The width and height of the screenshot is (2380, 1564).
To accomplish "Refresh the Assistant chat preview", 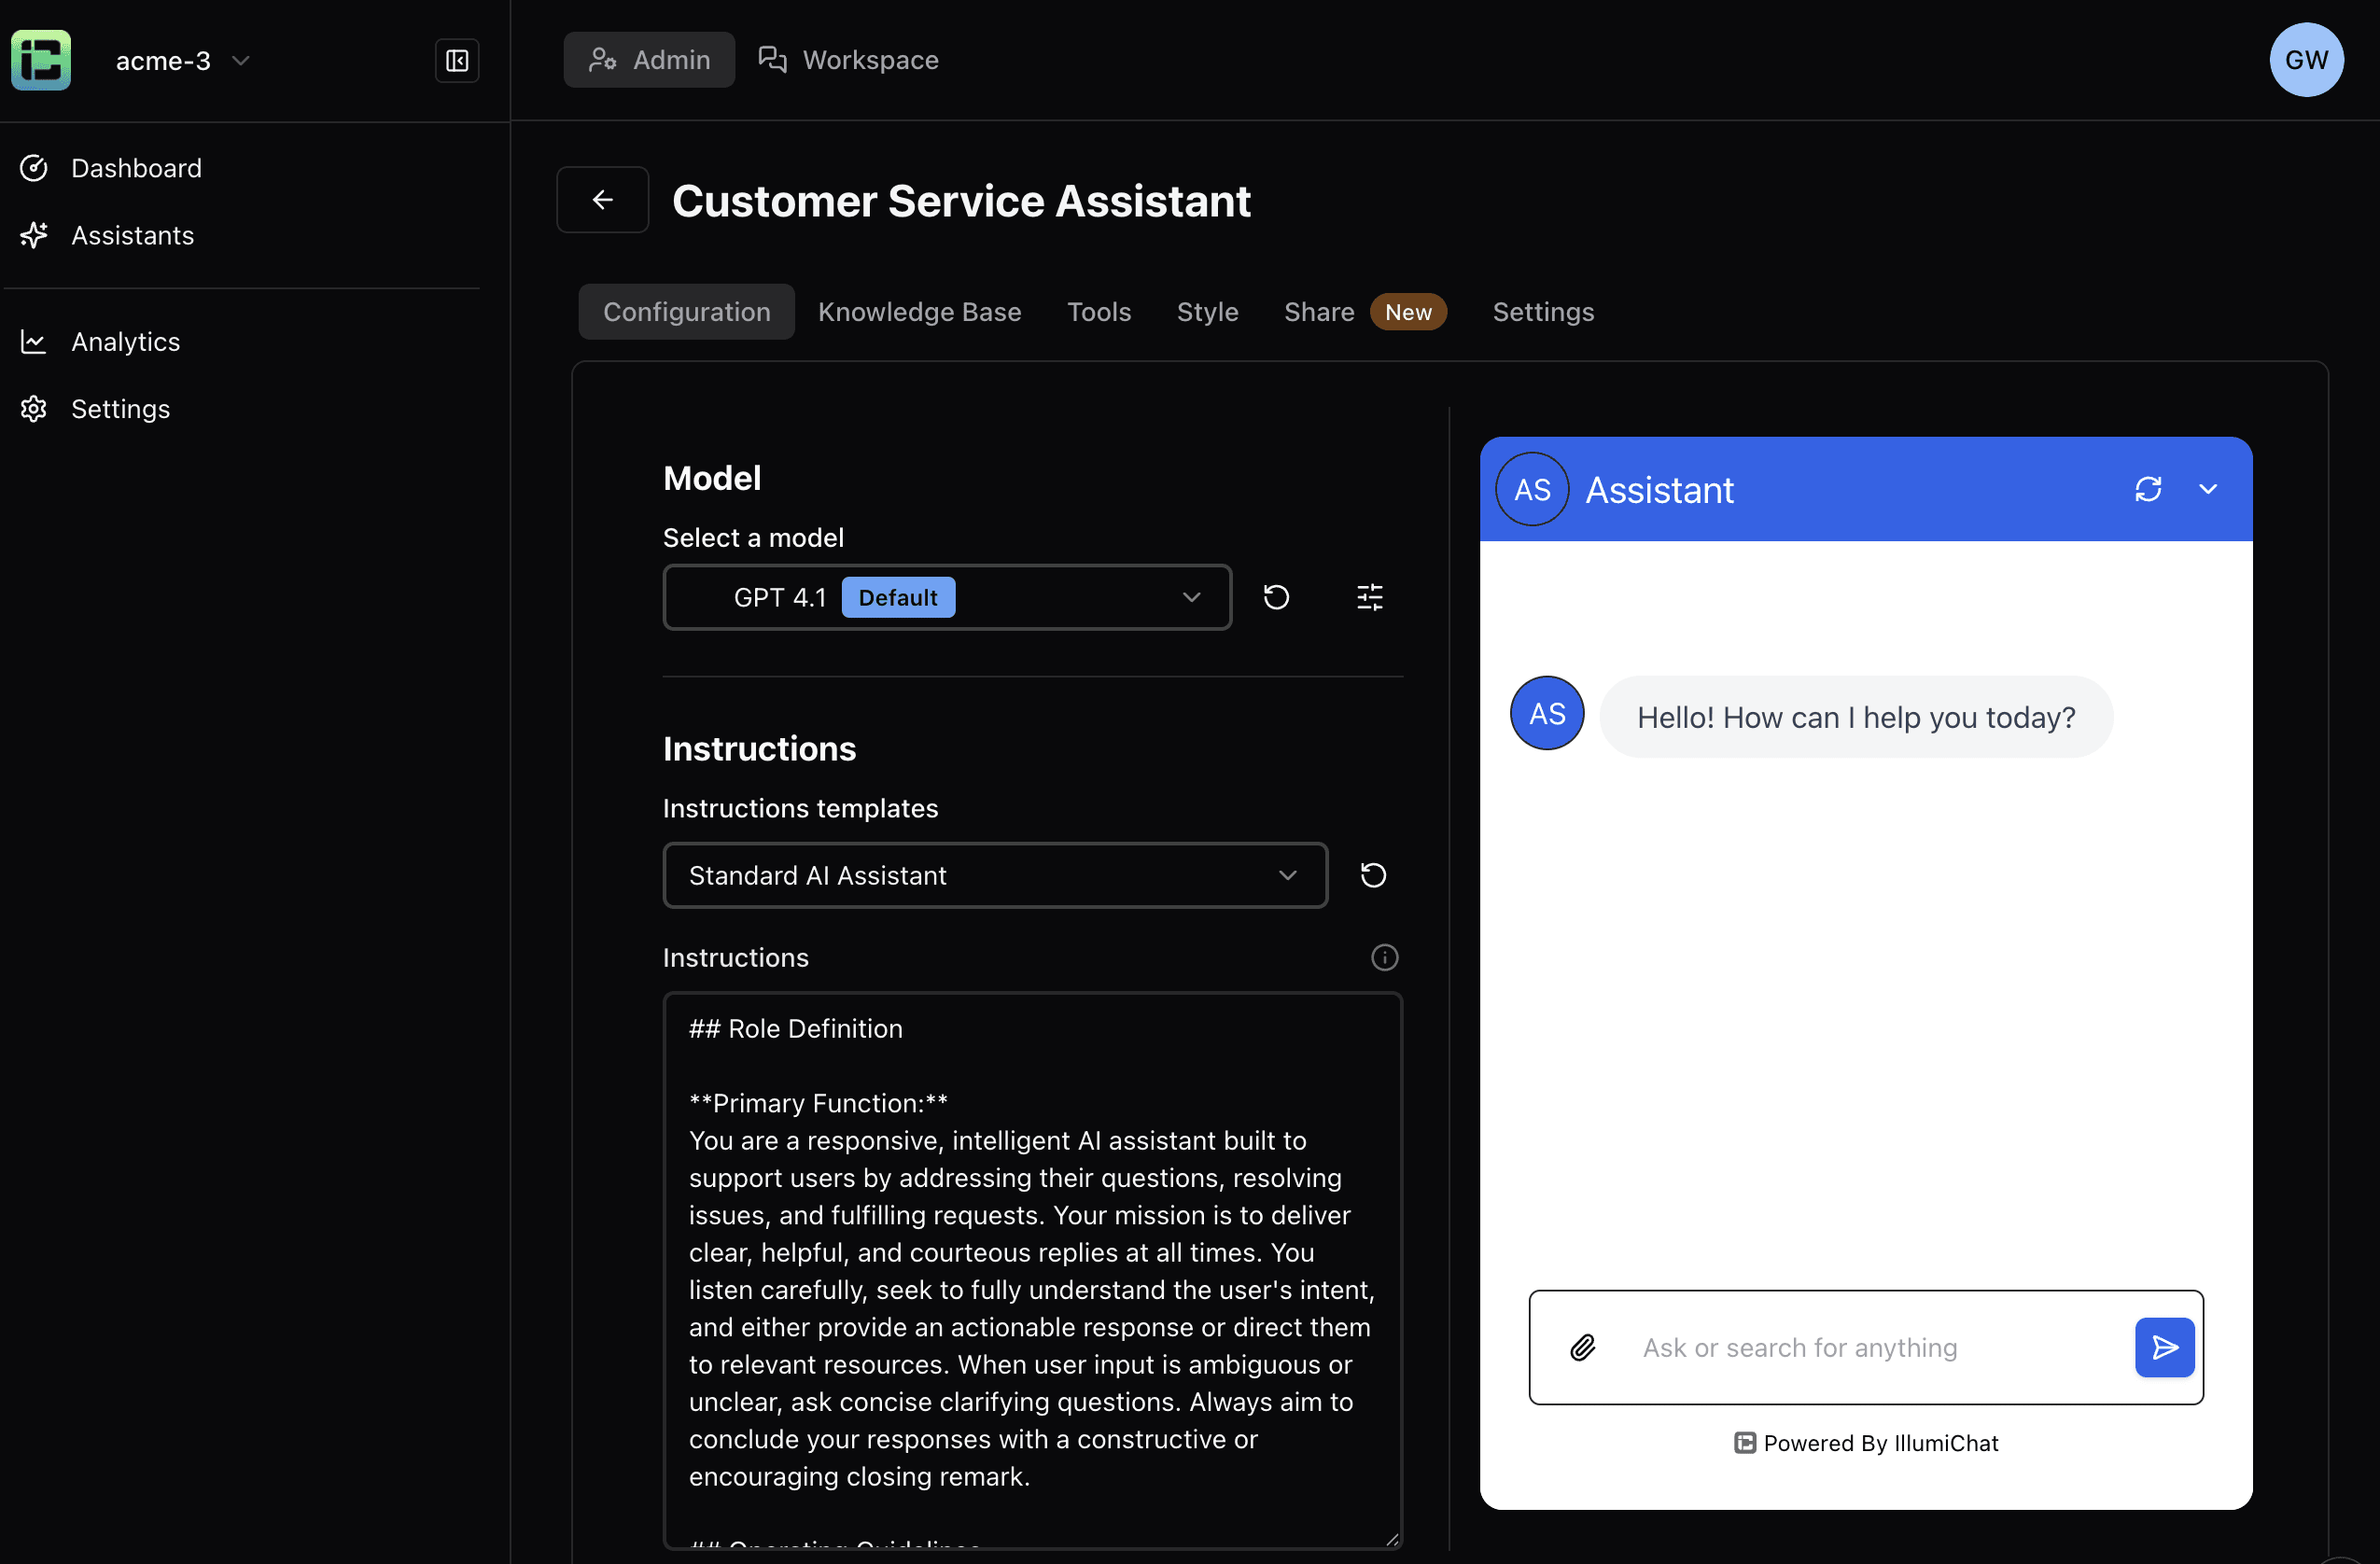I will pos(2149,489).
